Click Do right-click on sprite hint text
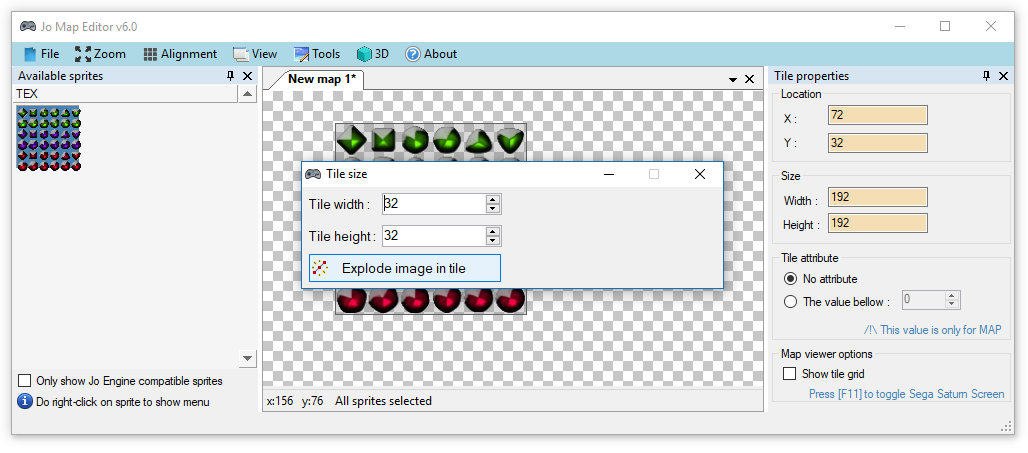Viewport: 1028px width, 453px height. (x=123, y=402)
